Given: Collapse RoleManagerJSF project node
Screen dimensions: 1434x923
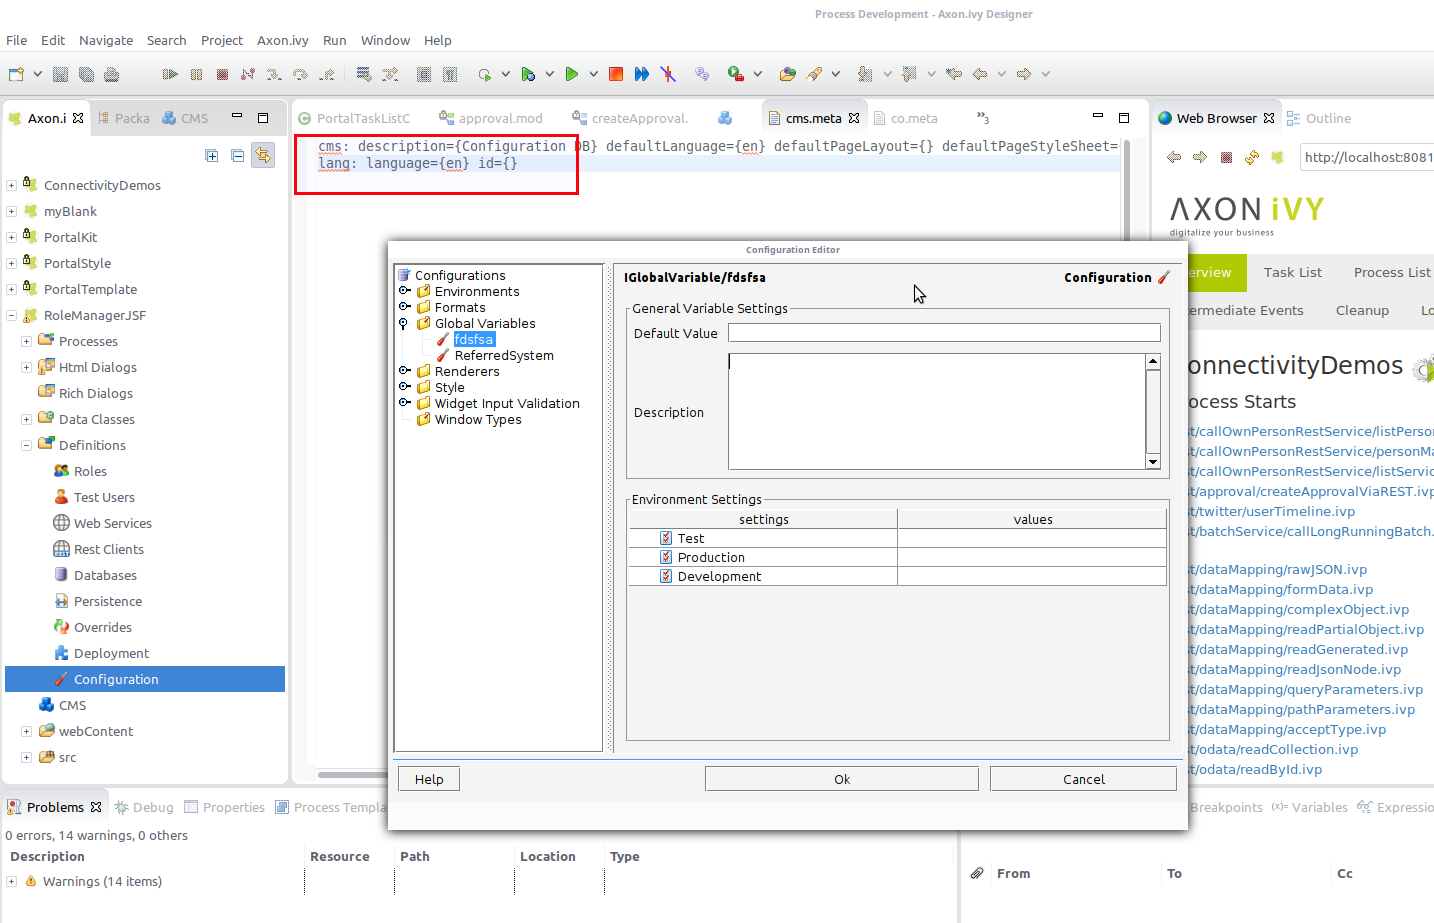Looking at the screenshot, I should click(x=11, y=315).
